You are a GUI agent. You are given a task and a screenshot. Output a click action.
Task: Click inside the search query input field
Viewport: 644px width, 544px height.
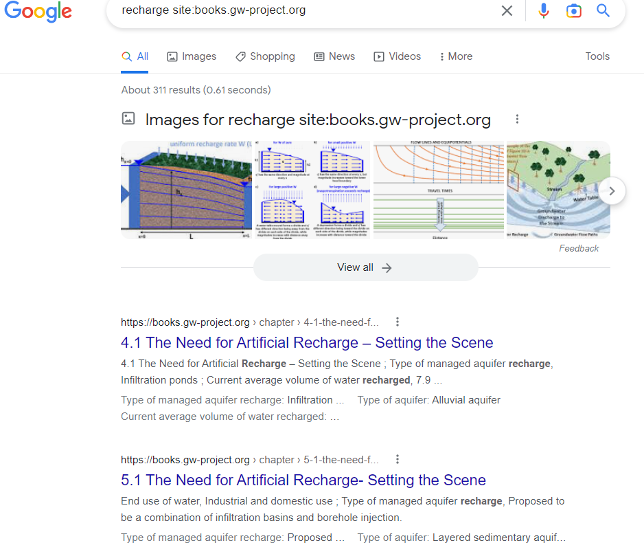[x=300, y=11]
